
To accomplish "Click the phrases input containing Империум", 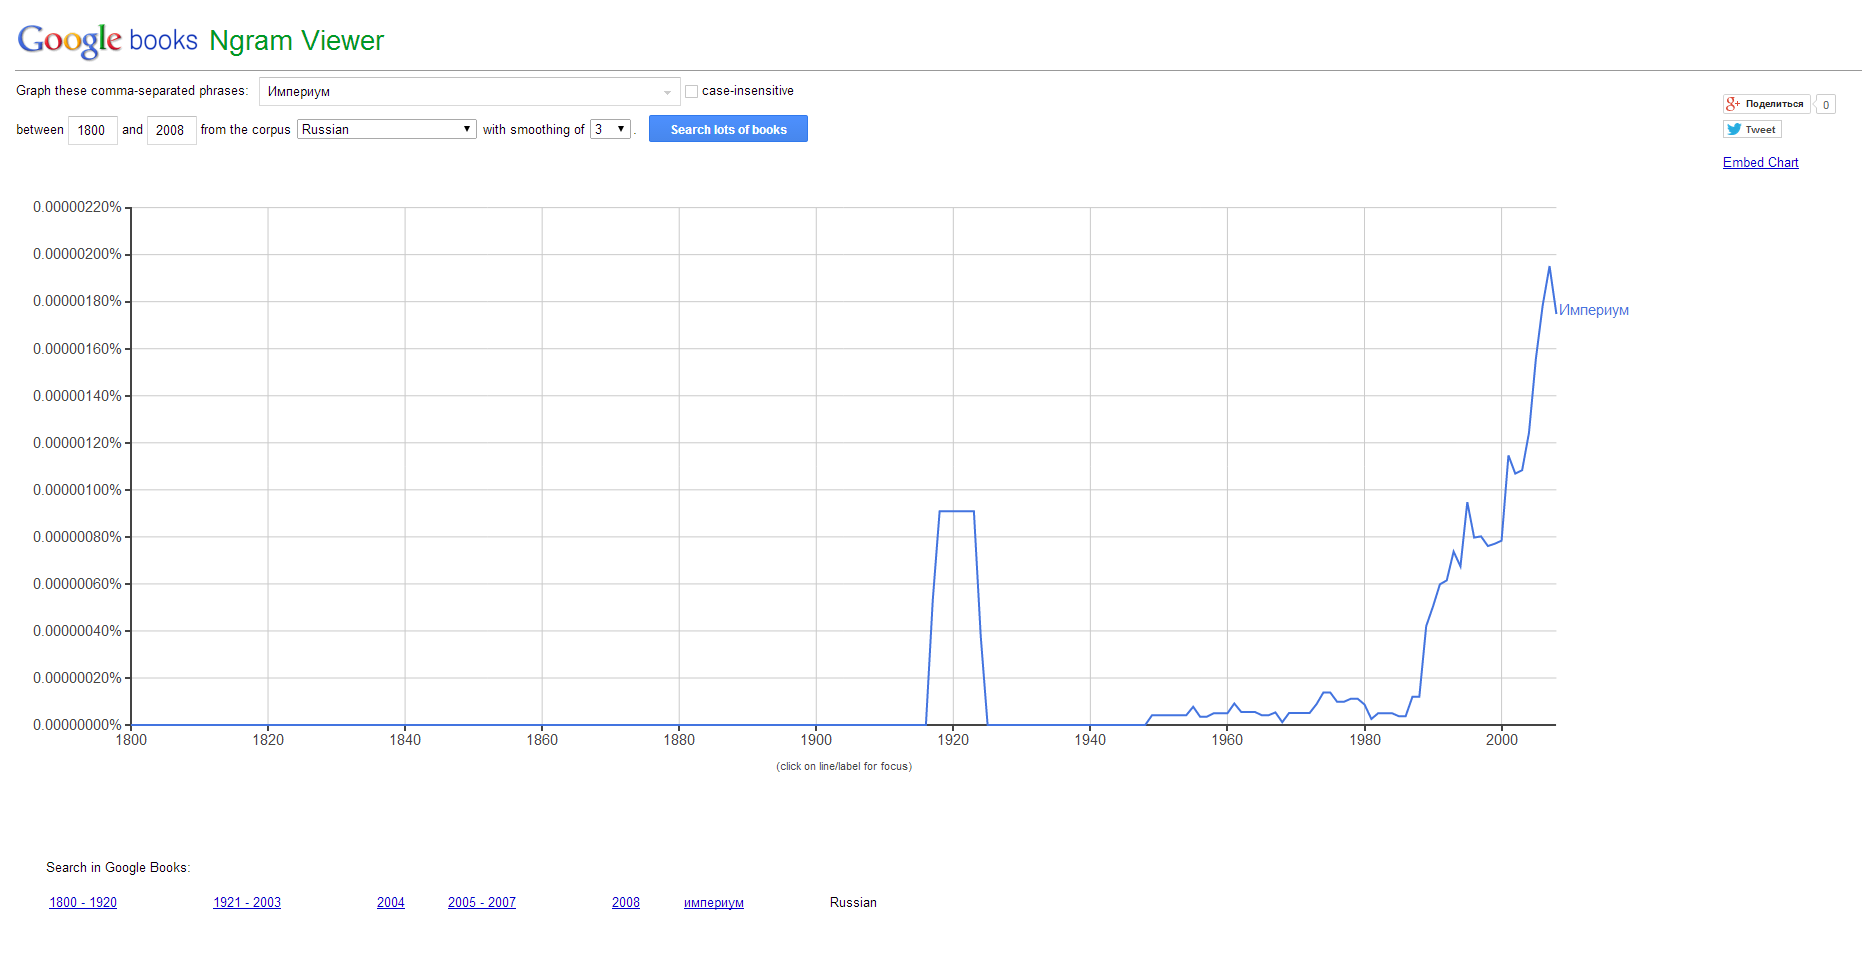I will (x=460, y=92).
